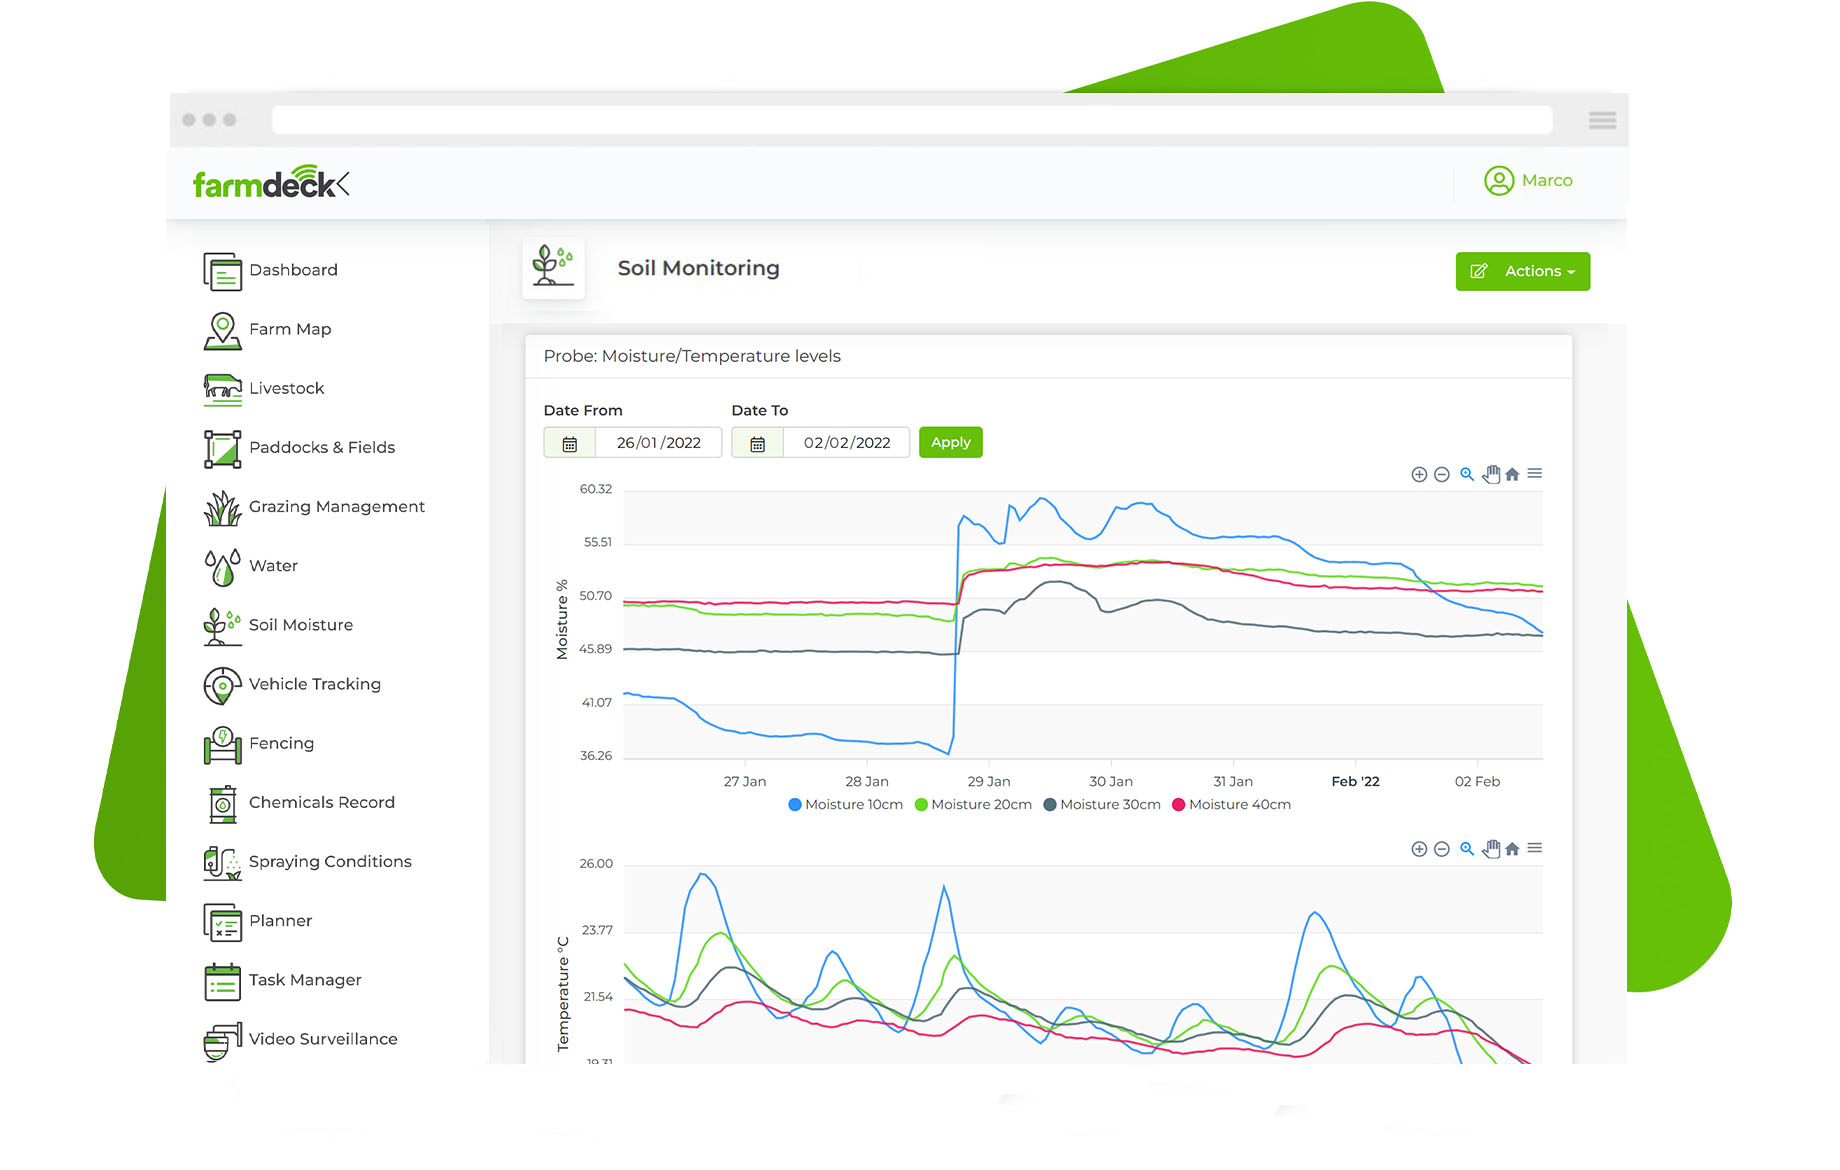Image resolution: width=1840 pixels, height=1170 pixels.
Task: Open the moisture chart hamburger menu
Action: click(1535, 474)
